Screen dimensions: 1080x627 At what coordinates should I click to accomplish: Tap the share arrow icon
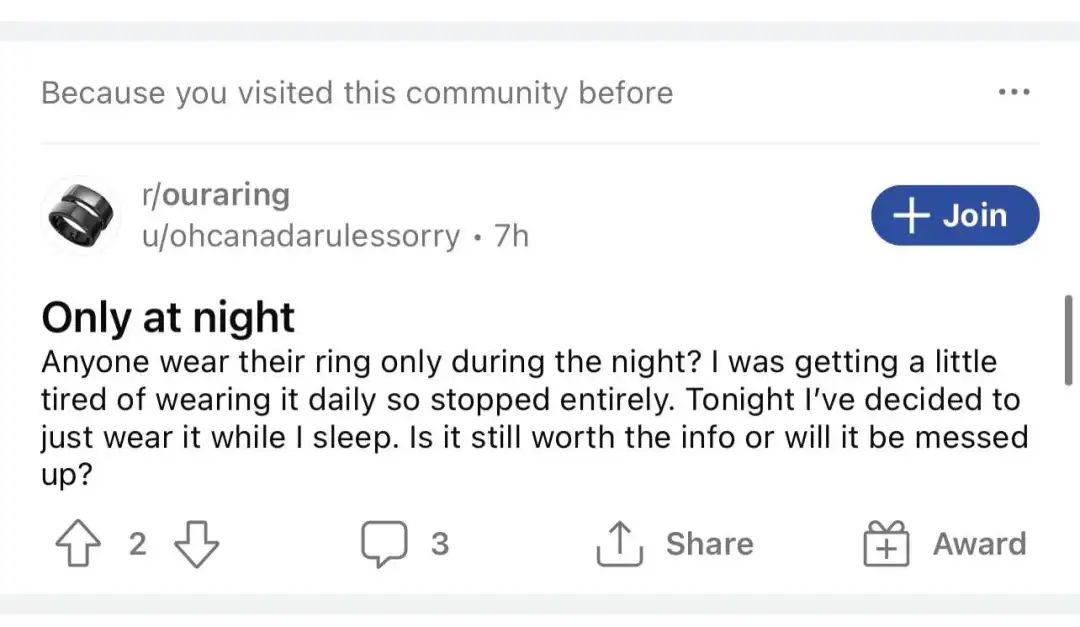pyautogui.click(x=619, y=545)
